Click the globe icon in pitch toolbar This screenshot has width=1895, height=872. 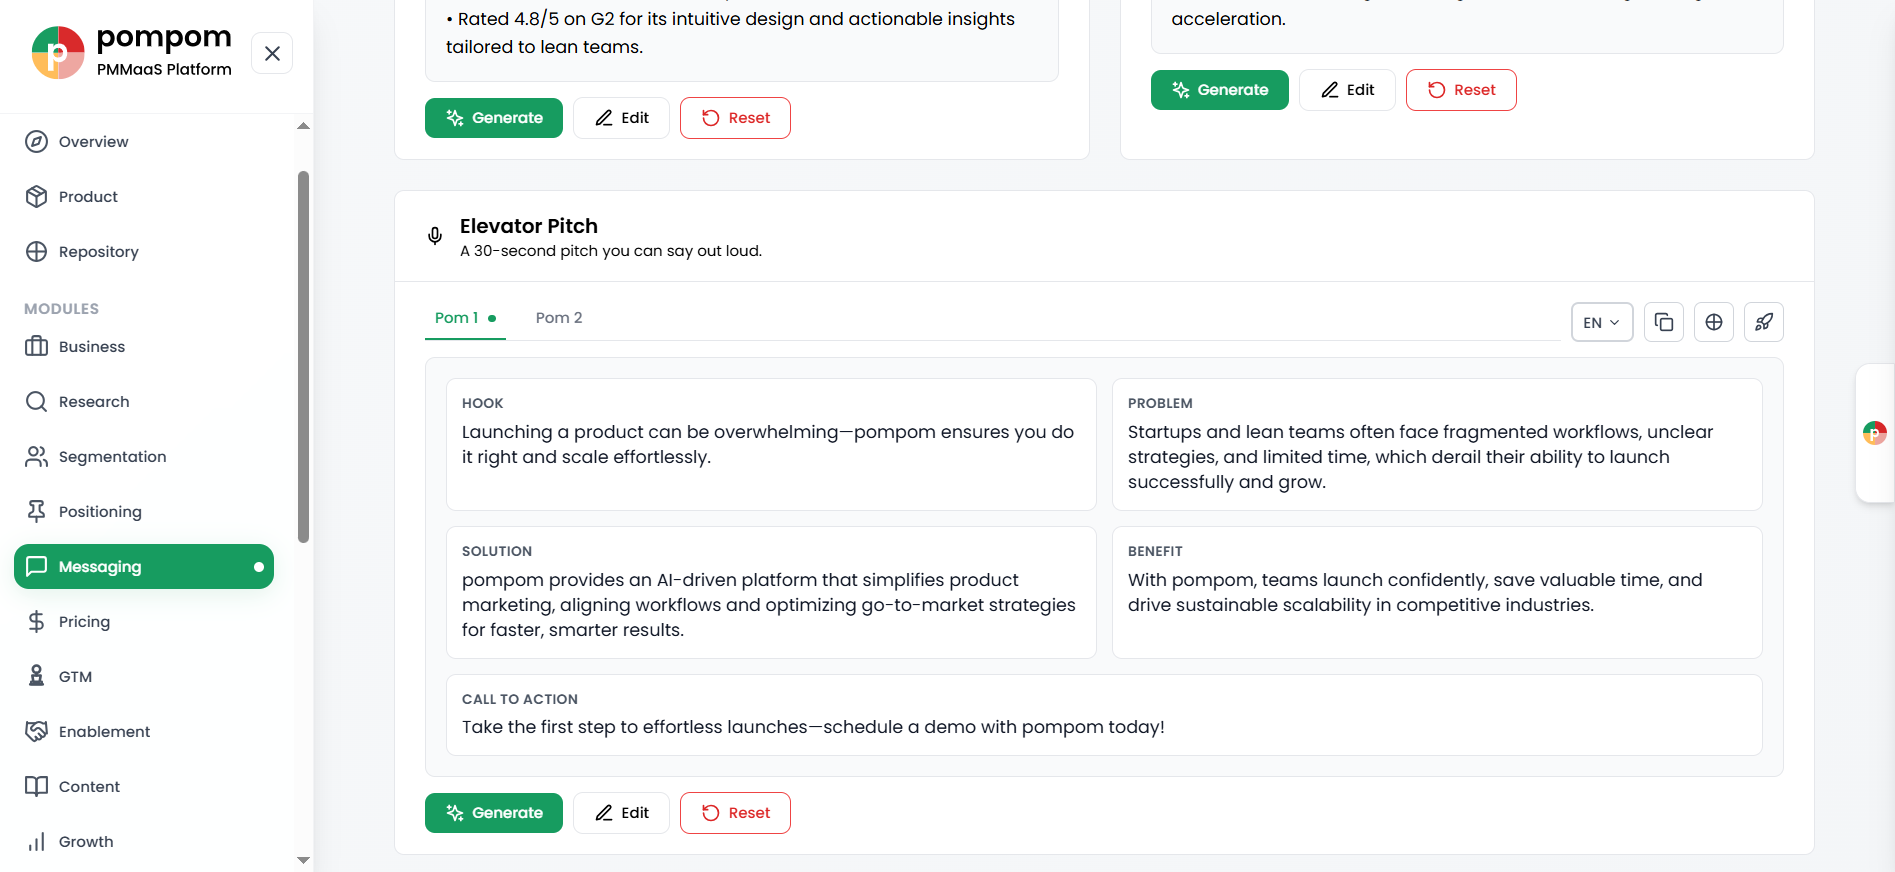pyautogui.click(x=1714, y=322)
